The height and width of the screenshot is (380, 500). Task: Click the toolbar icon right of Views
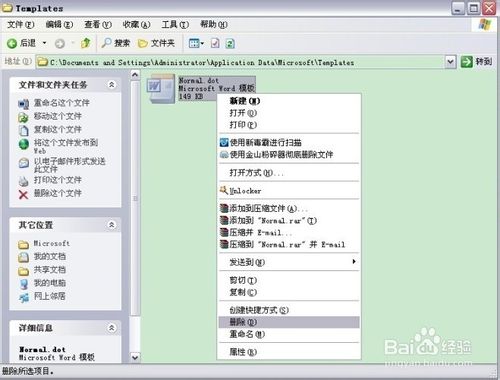coord(215,43)
